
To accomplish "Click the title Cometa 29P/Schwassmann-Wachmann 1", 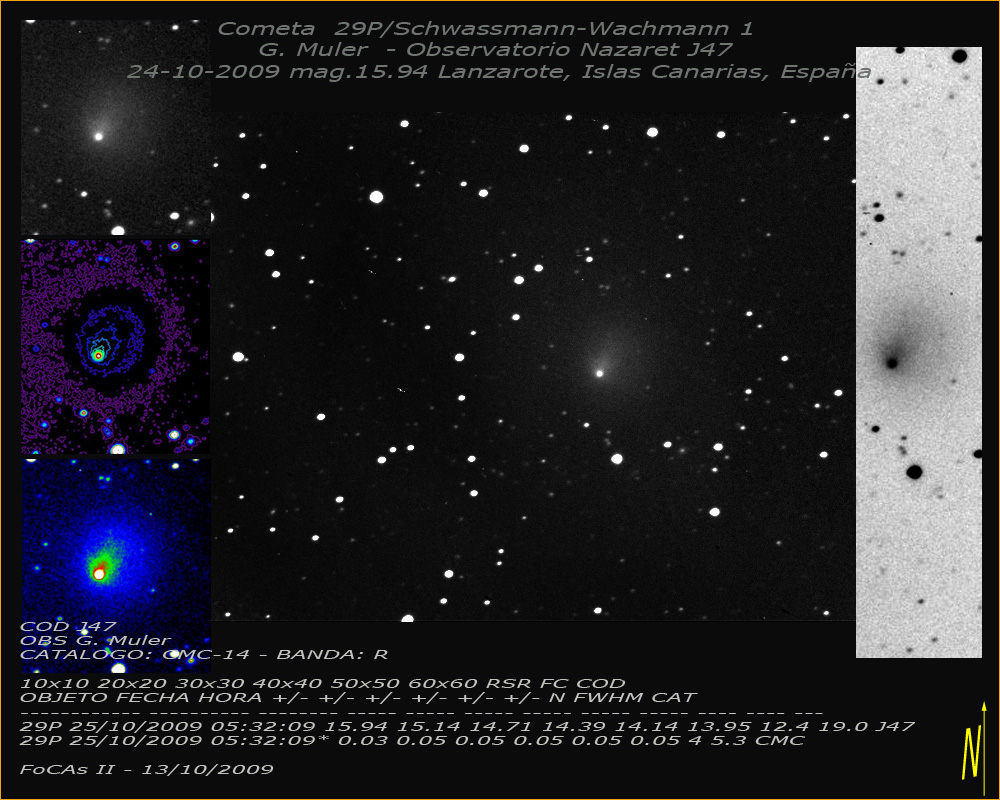I will pyautogui.click(x=485, y=29).
